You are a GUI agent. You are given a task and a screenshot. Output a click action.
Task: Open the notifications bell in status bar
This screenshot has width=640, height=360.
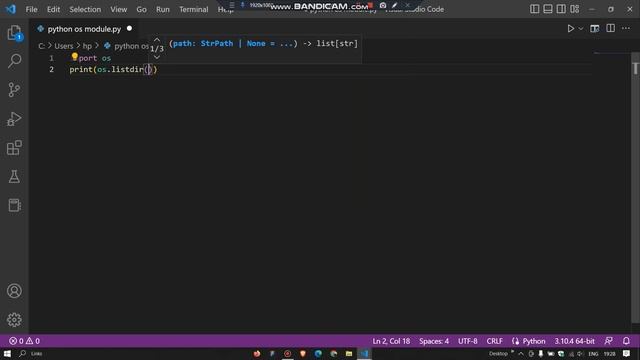click(626, 341)
